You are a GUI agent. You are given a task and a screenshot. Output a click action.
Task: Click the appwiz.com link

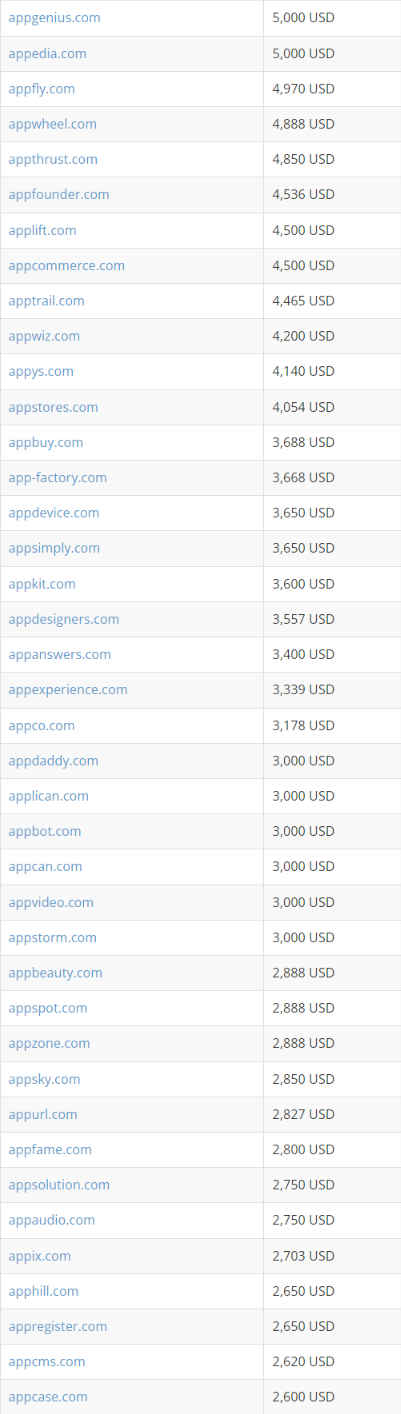[x=44, y=336]
